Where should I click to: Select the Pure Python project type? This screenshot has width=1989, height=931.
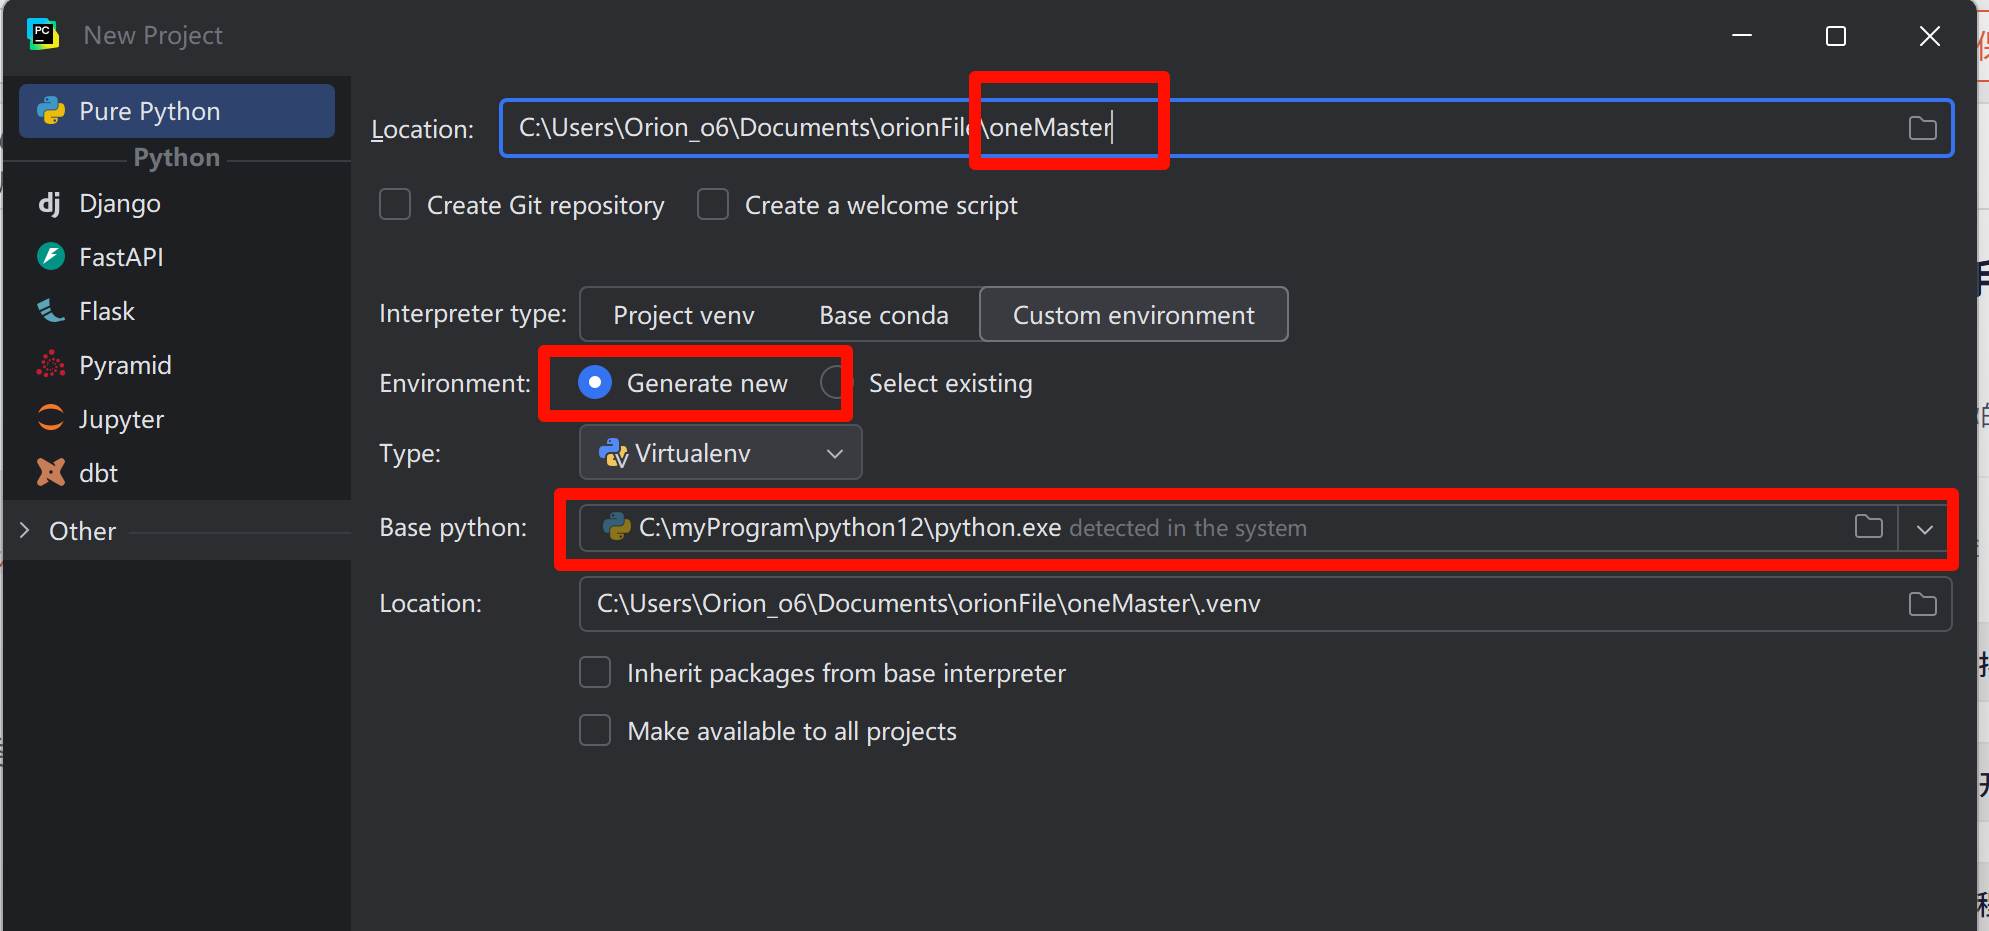(177, 111)
